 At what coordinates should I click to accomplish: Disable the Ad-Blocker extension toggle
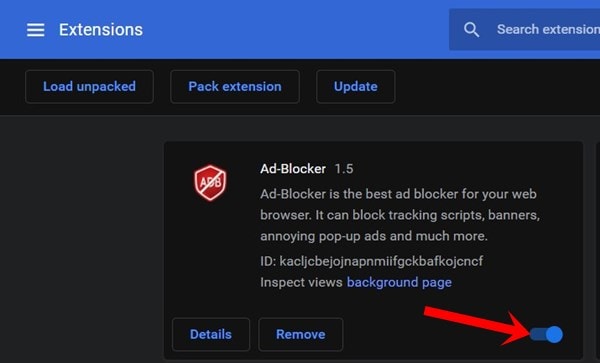[x=546, y=334]
